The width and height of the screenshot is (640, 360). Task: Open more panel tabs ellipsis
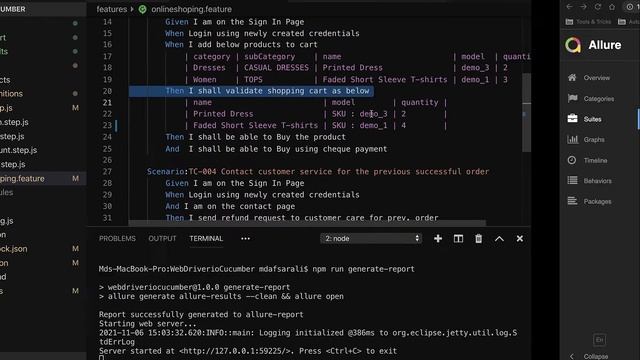pos(245,238)
